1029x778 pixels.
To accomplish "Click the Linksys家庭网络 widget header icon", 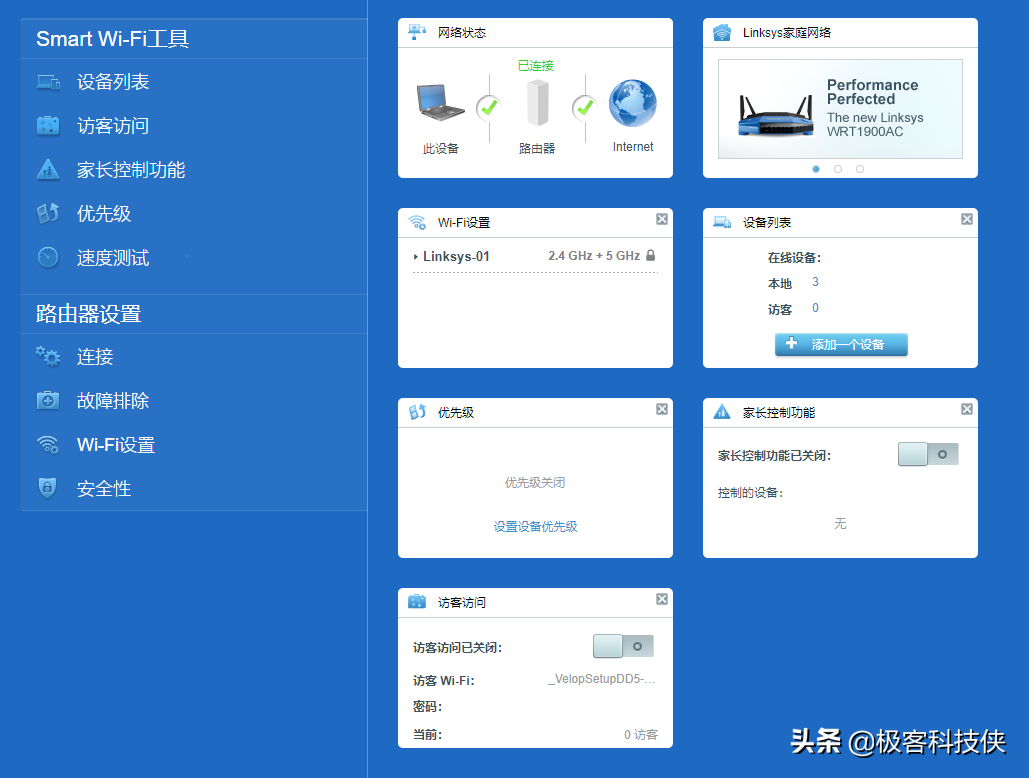I will 722,32.
